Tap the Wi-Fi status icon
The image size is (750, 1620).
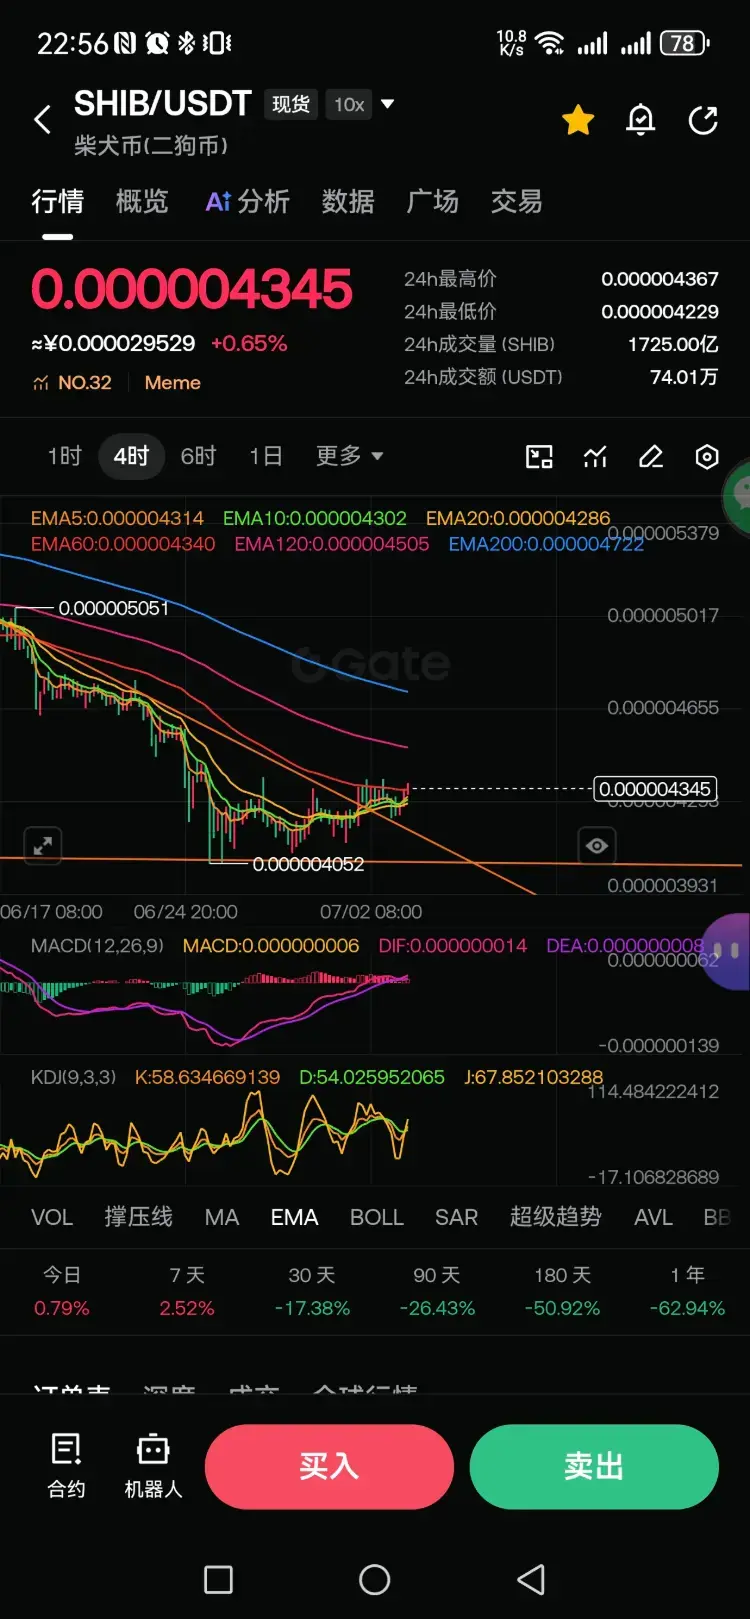[x=549, y=43]
